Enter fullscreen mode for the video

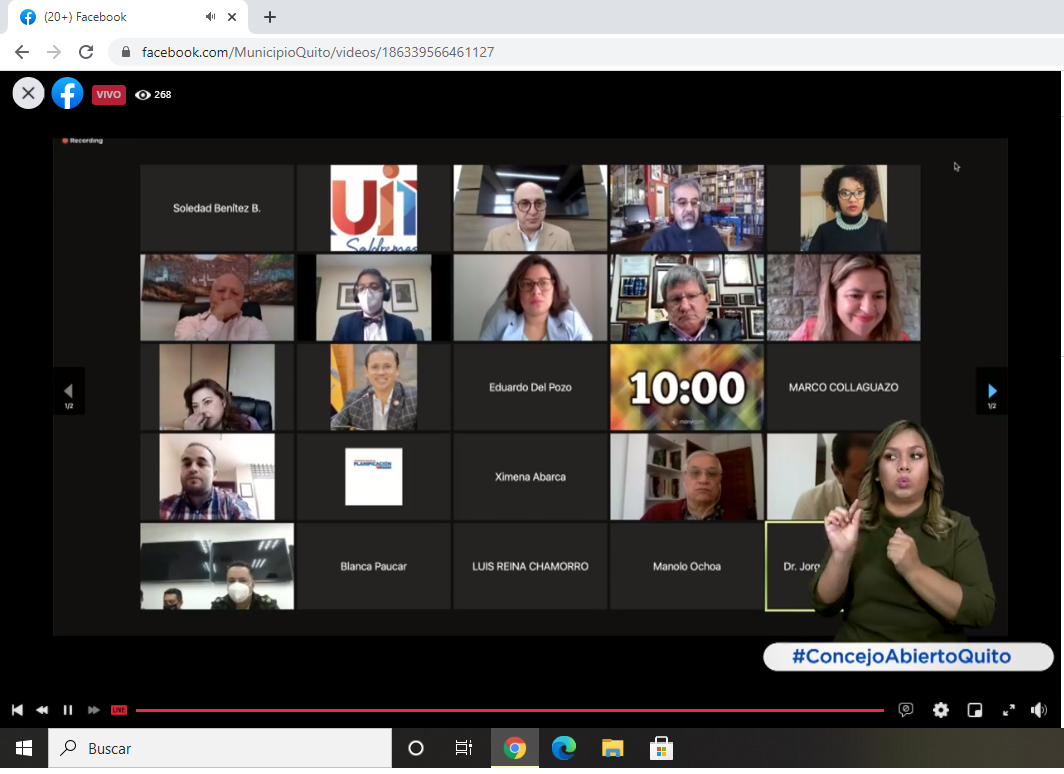1009,710
